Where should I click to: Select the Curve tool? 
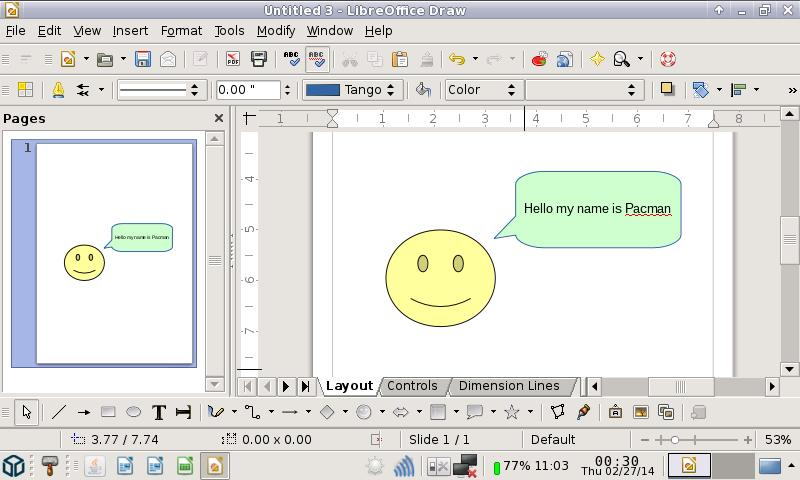(216, 412)
